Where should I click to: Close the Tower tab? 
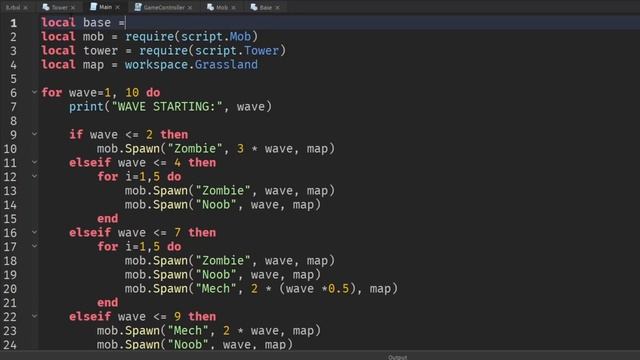pyautogui.click(x=73, y=8)
